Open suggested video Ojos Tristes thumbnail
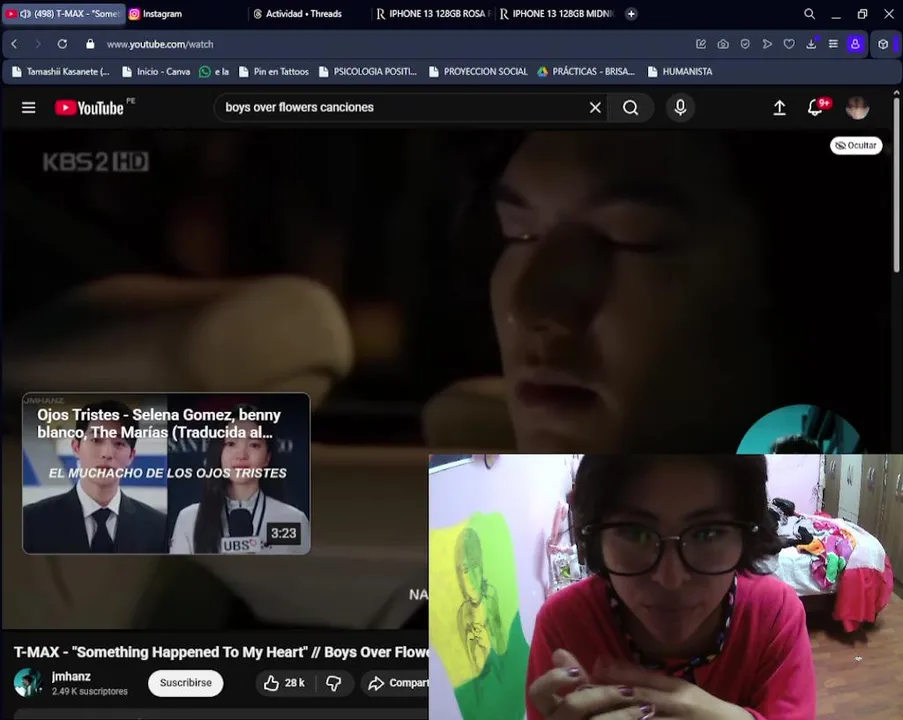This screenshot has width=903, height=720. (x=166, y=473)
